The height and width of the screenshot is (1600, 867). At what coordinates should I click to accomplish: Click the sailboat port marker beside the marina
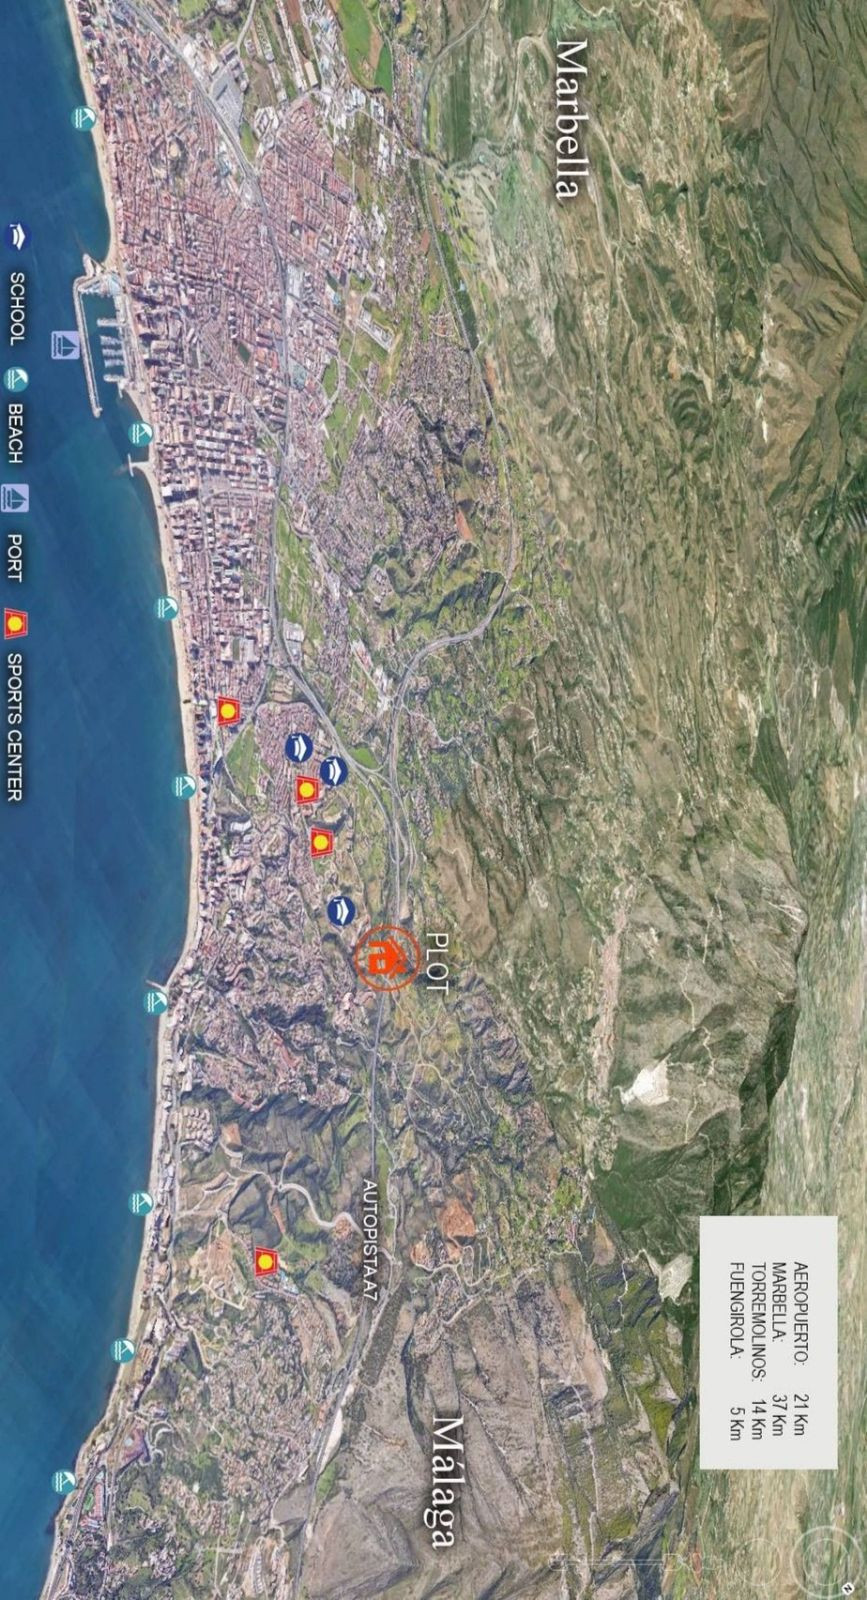tap(66, 345)
